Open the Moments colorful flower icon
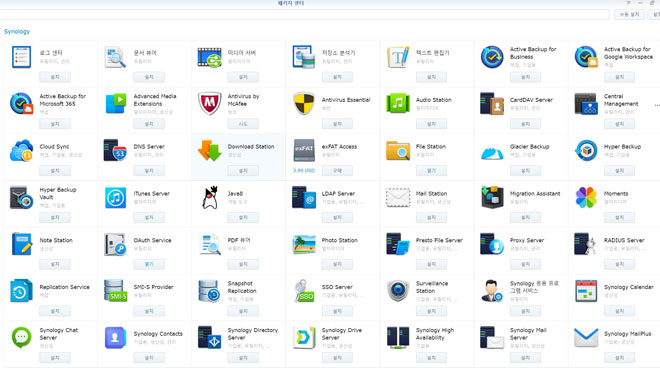The image size is (660, 368). tap(586, 197)
